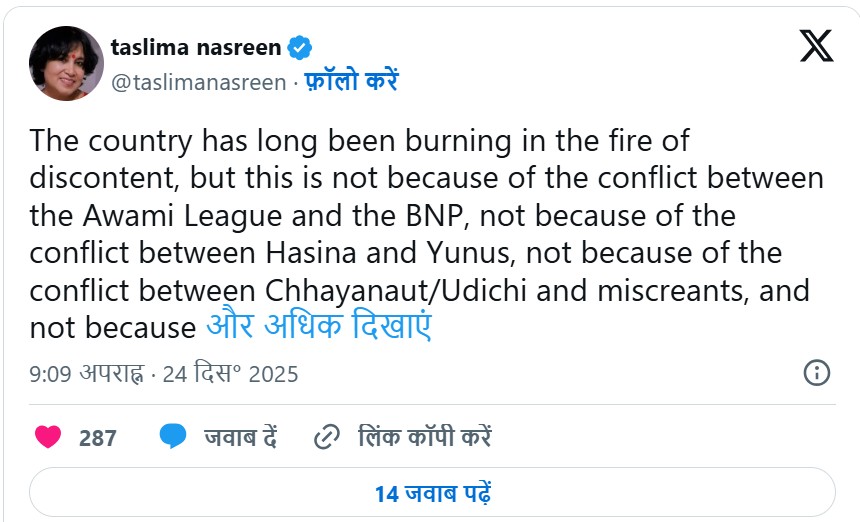Click the display name taslima nasreen
860x522 pixels.
pos(196,47)
